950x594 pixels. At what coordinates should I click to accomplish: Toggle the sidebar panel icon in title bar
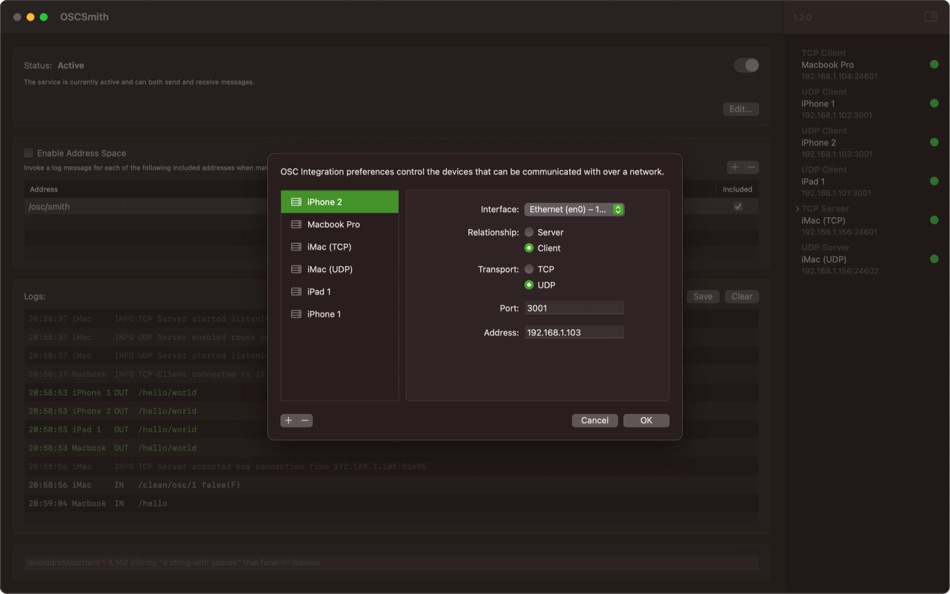931,17
